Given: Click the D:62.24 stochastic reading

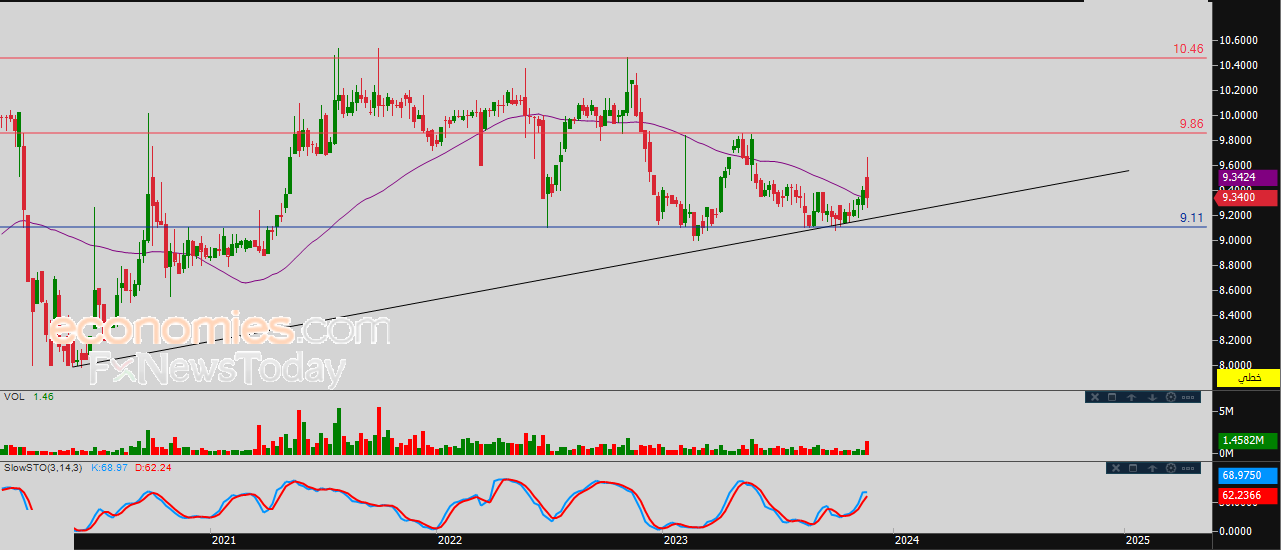Looking at the screenshot, I should tap(155, 467).
